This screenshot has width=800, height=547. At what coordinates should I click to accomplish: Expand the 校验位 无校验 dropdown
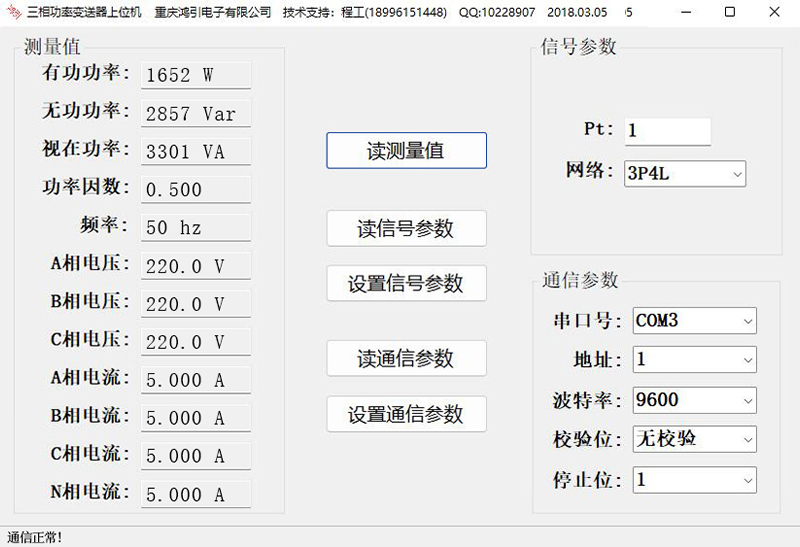click(694, 439)
